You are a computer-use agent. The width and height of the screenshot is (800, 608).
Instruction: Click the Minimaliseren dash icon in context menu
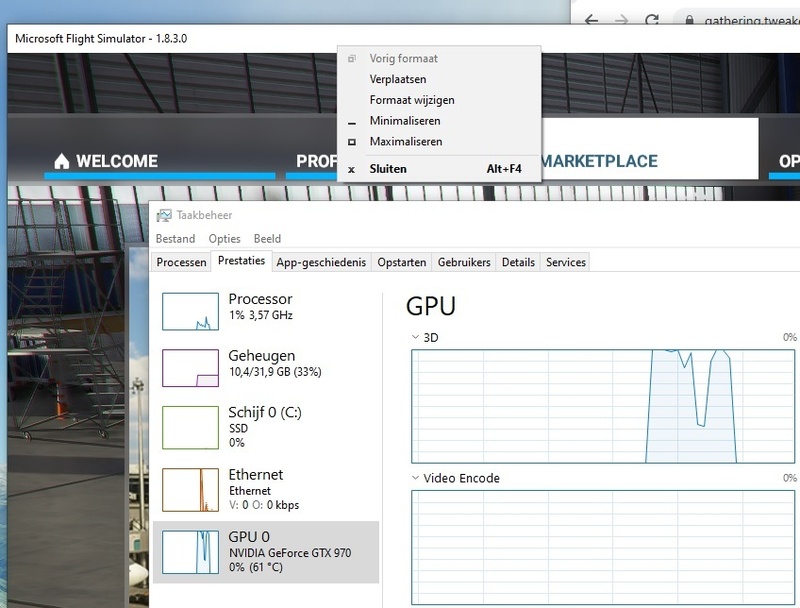coord(352,123)
